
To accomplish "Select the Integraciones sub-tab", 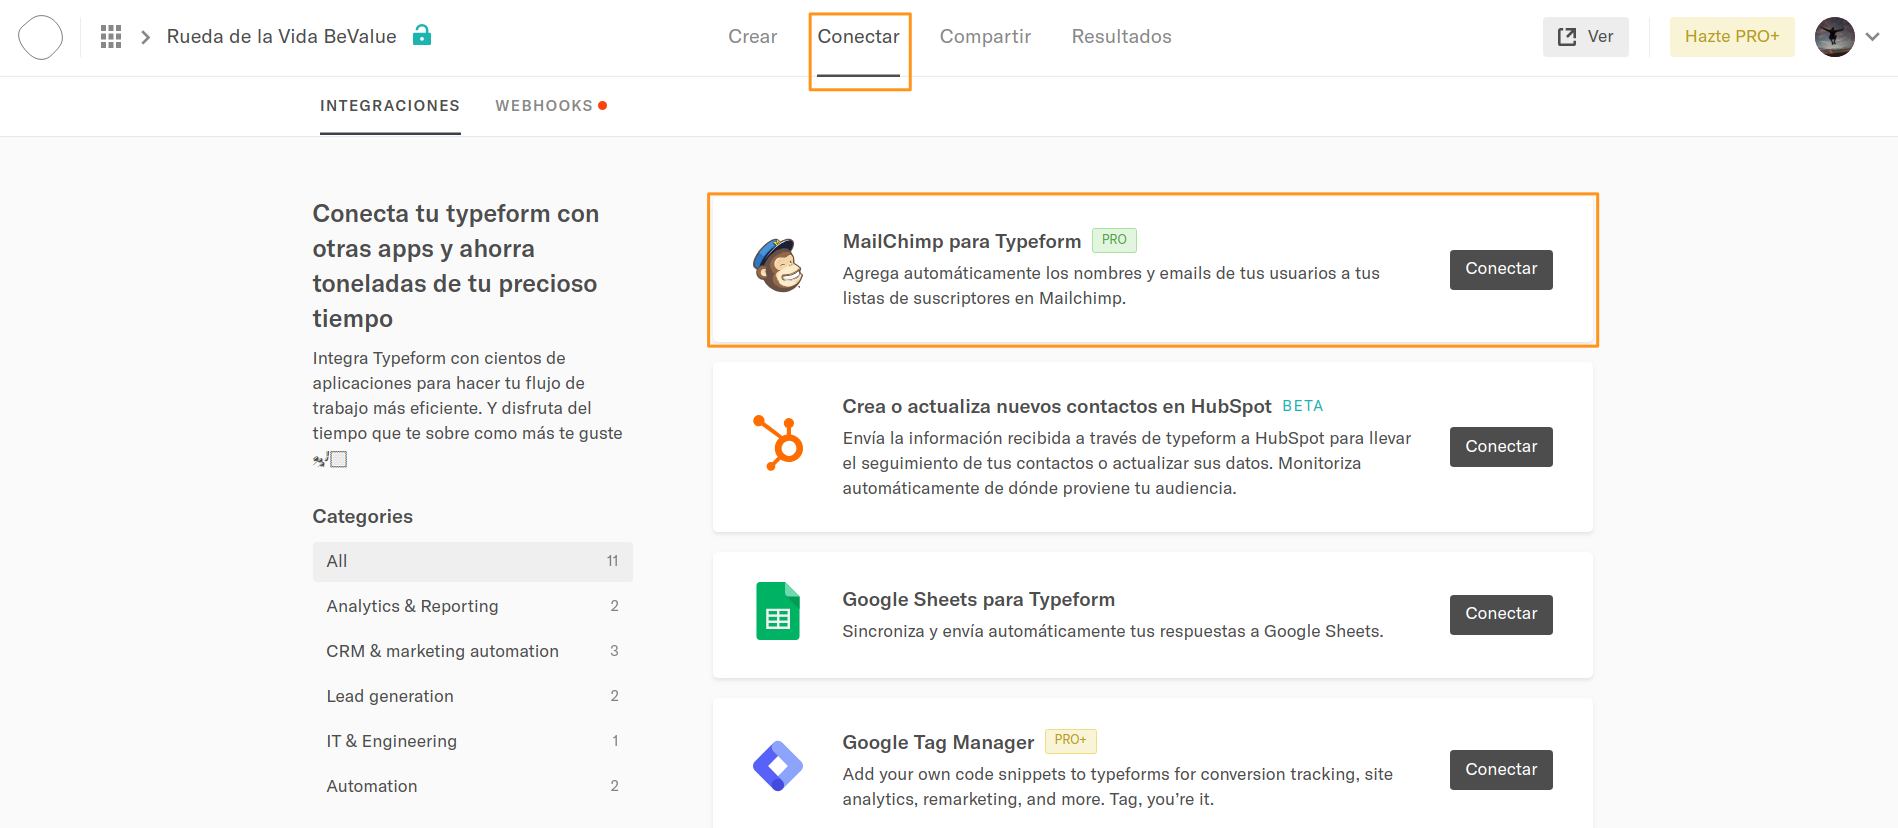I will pyautogui.click(x=390, y=106).
